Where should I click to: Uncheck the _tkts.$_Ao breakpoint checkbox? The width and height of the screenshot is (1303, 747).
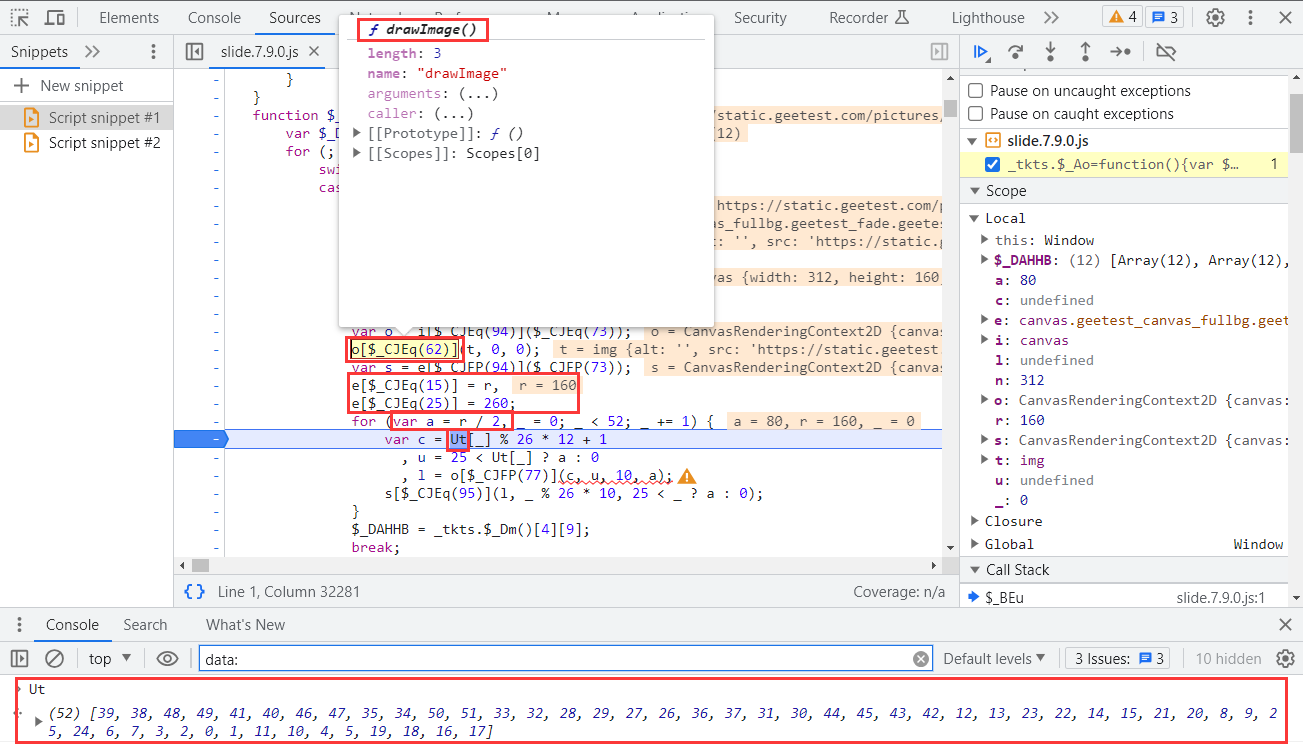click(x=992, y=164)
